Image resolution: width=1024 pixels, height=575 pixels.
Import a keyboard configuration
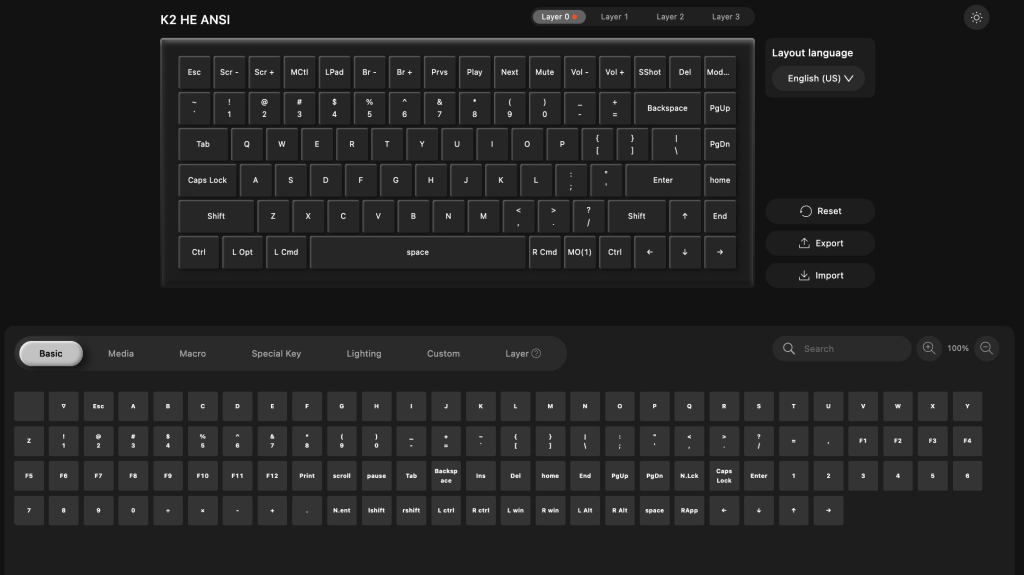pyautogui.click(x=820, y=275)
